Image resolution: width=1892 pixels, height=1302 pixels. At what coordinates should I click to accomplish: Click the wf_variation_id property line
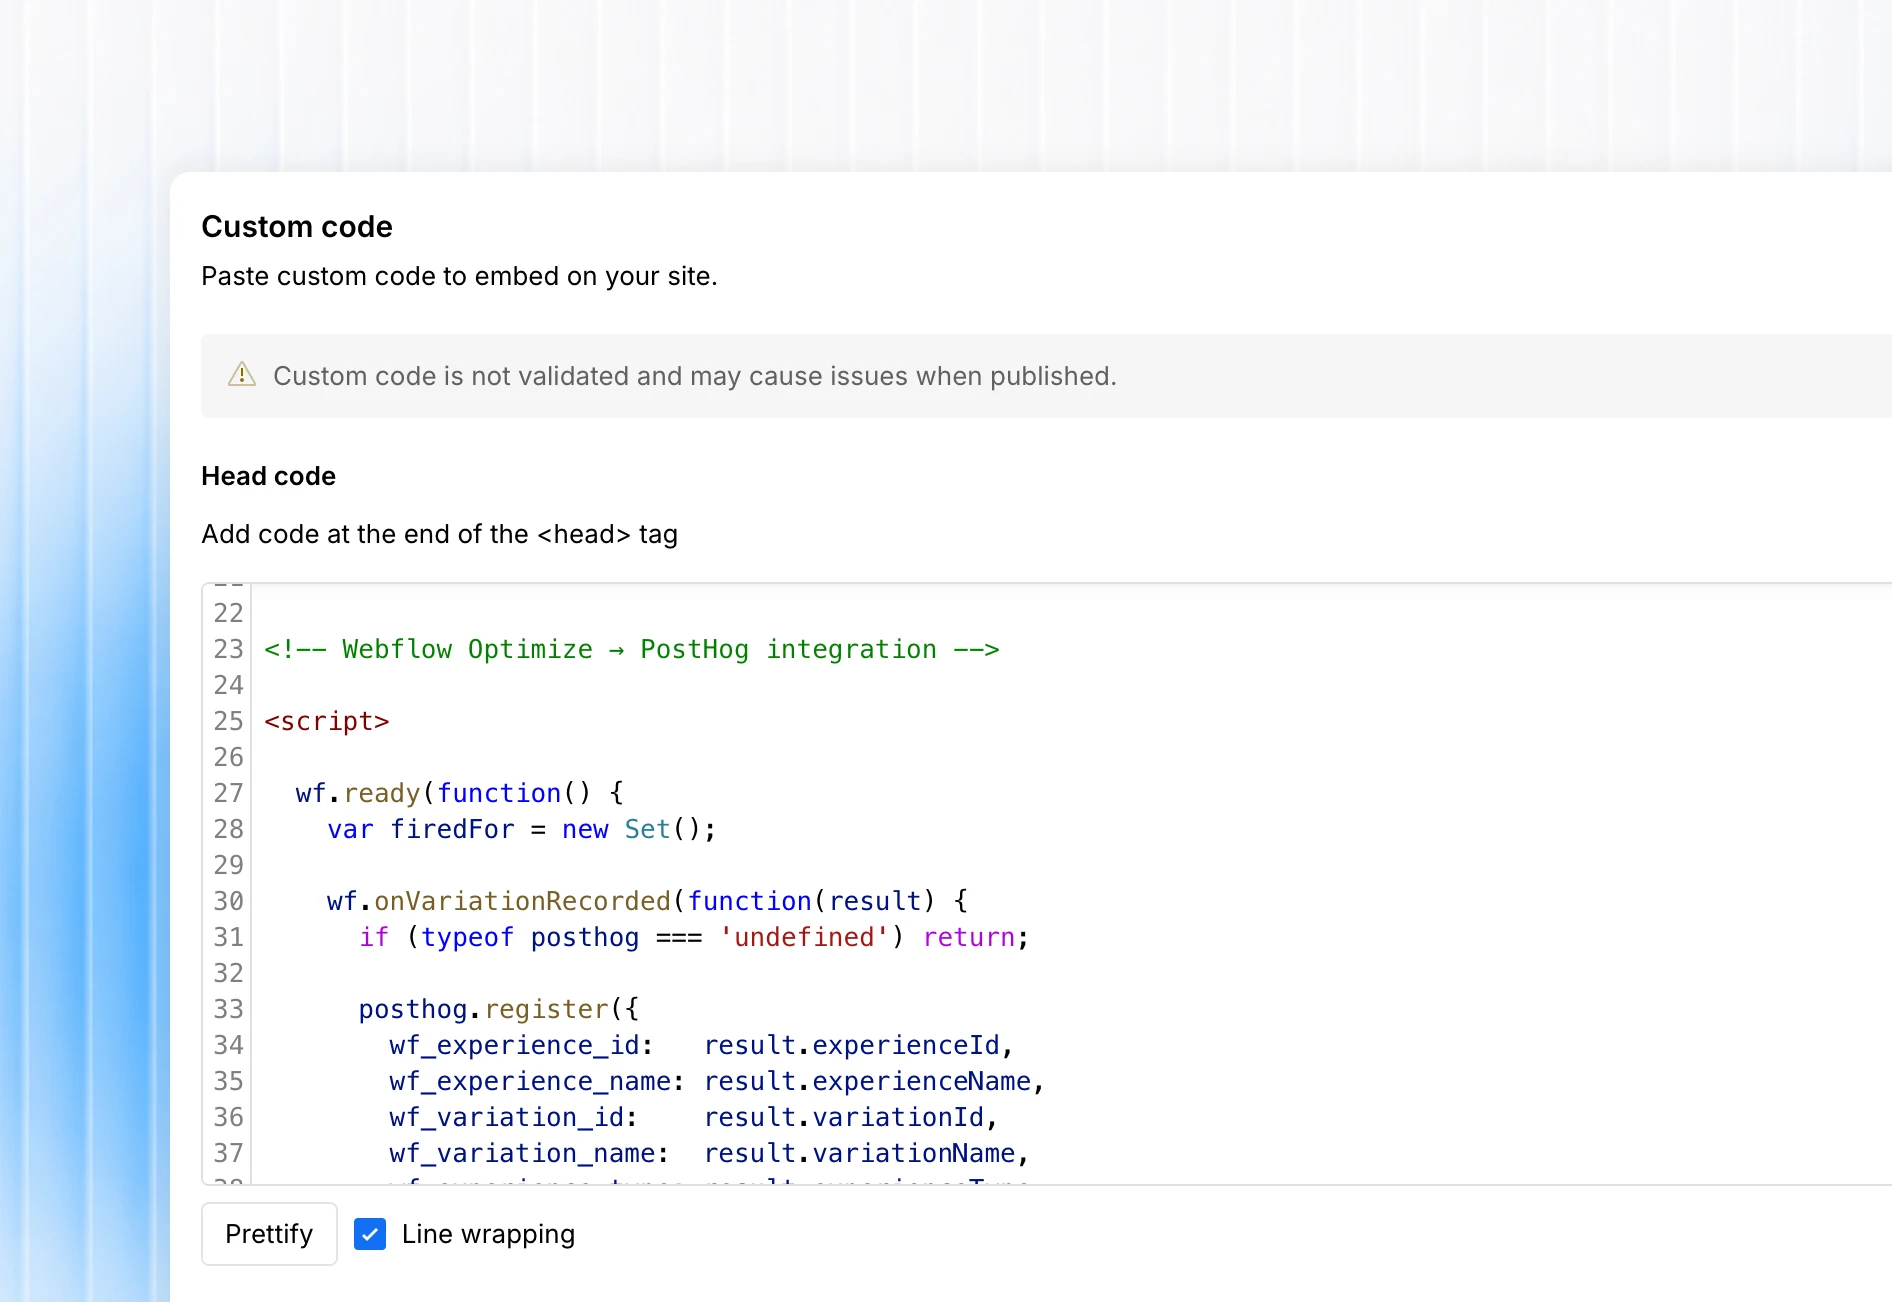(x=694, y=1117)
